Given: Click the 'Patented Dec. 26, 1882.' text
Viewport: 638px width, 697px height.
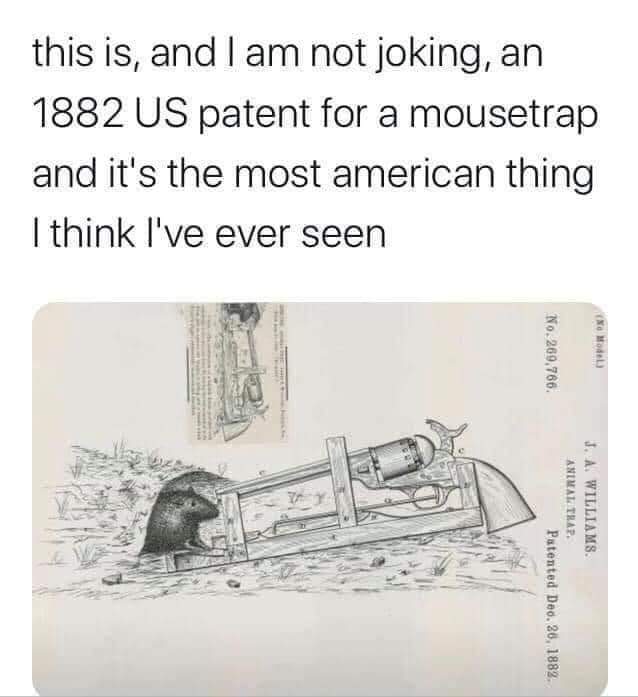Looking at the screenshot, I should [x=552, y=607].
